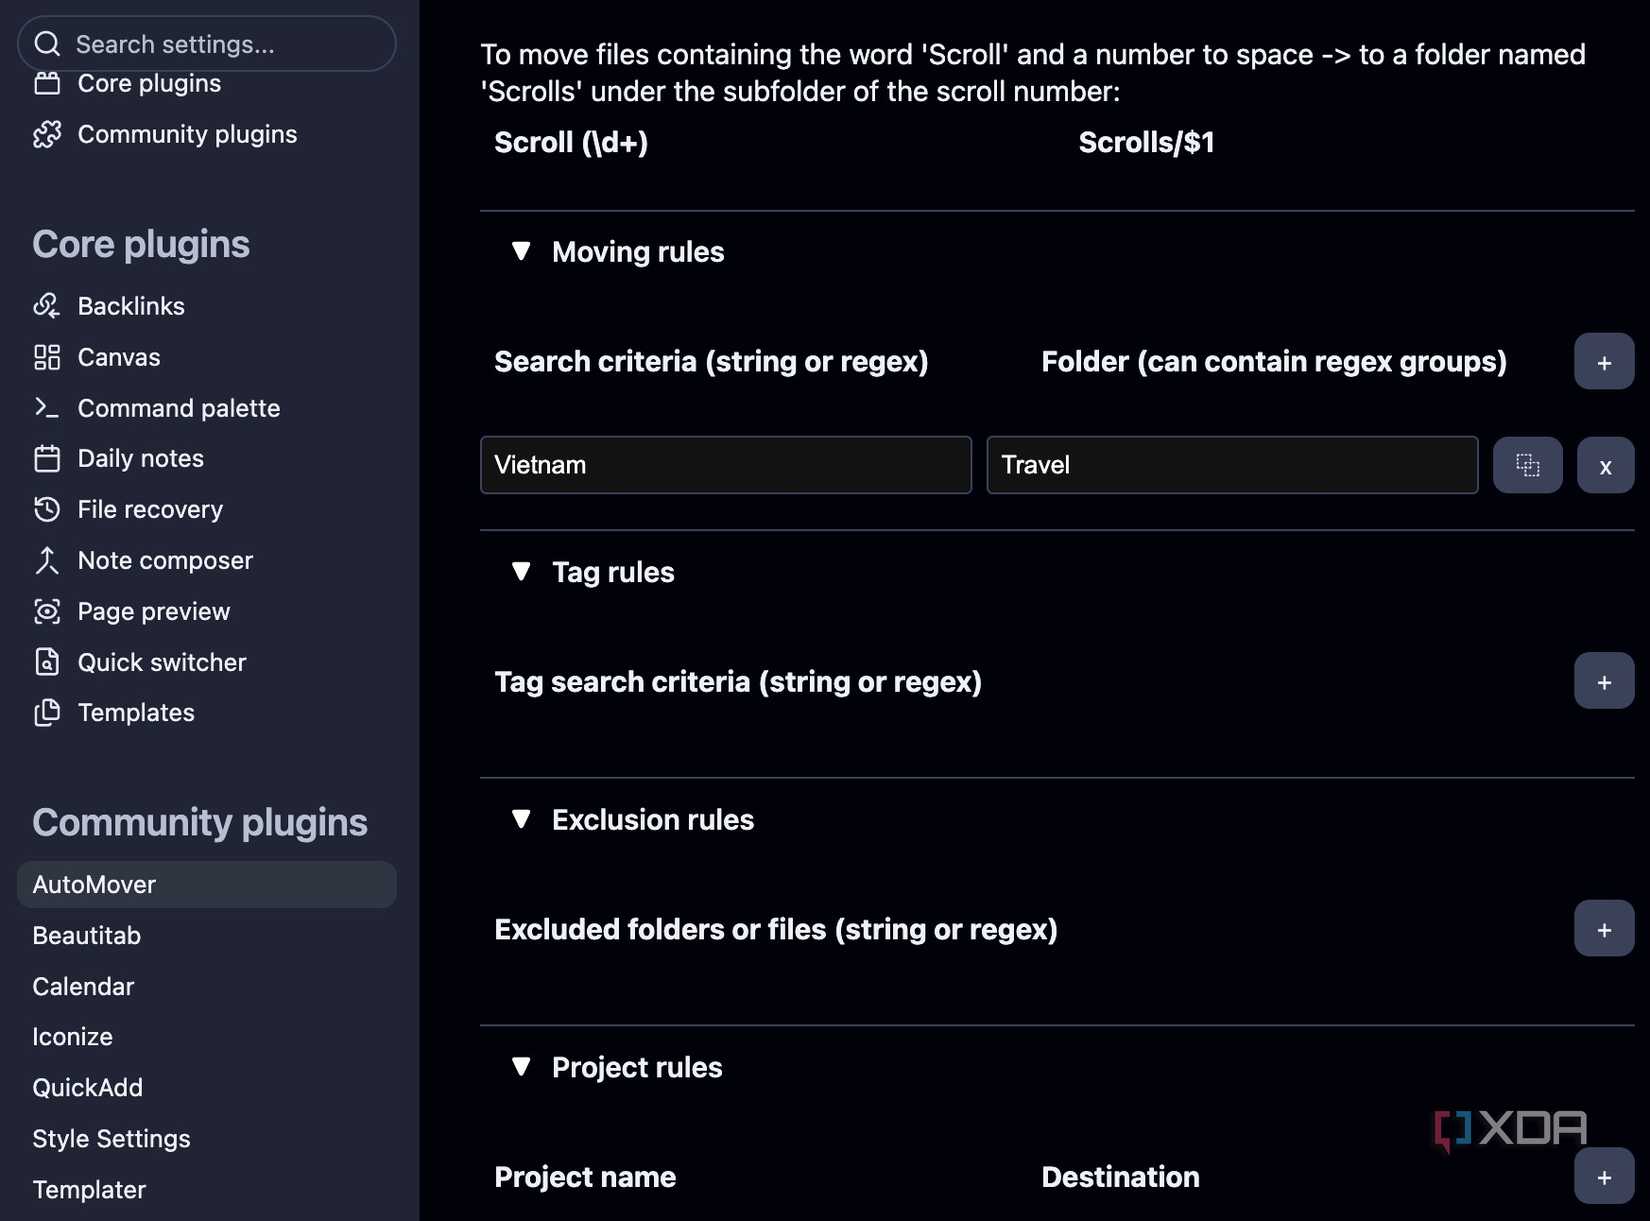Add a new exclusion rule
Viewport: 1650px width, 1221px height.
click(1604, 929)
